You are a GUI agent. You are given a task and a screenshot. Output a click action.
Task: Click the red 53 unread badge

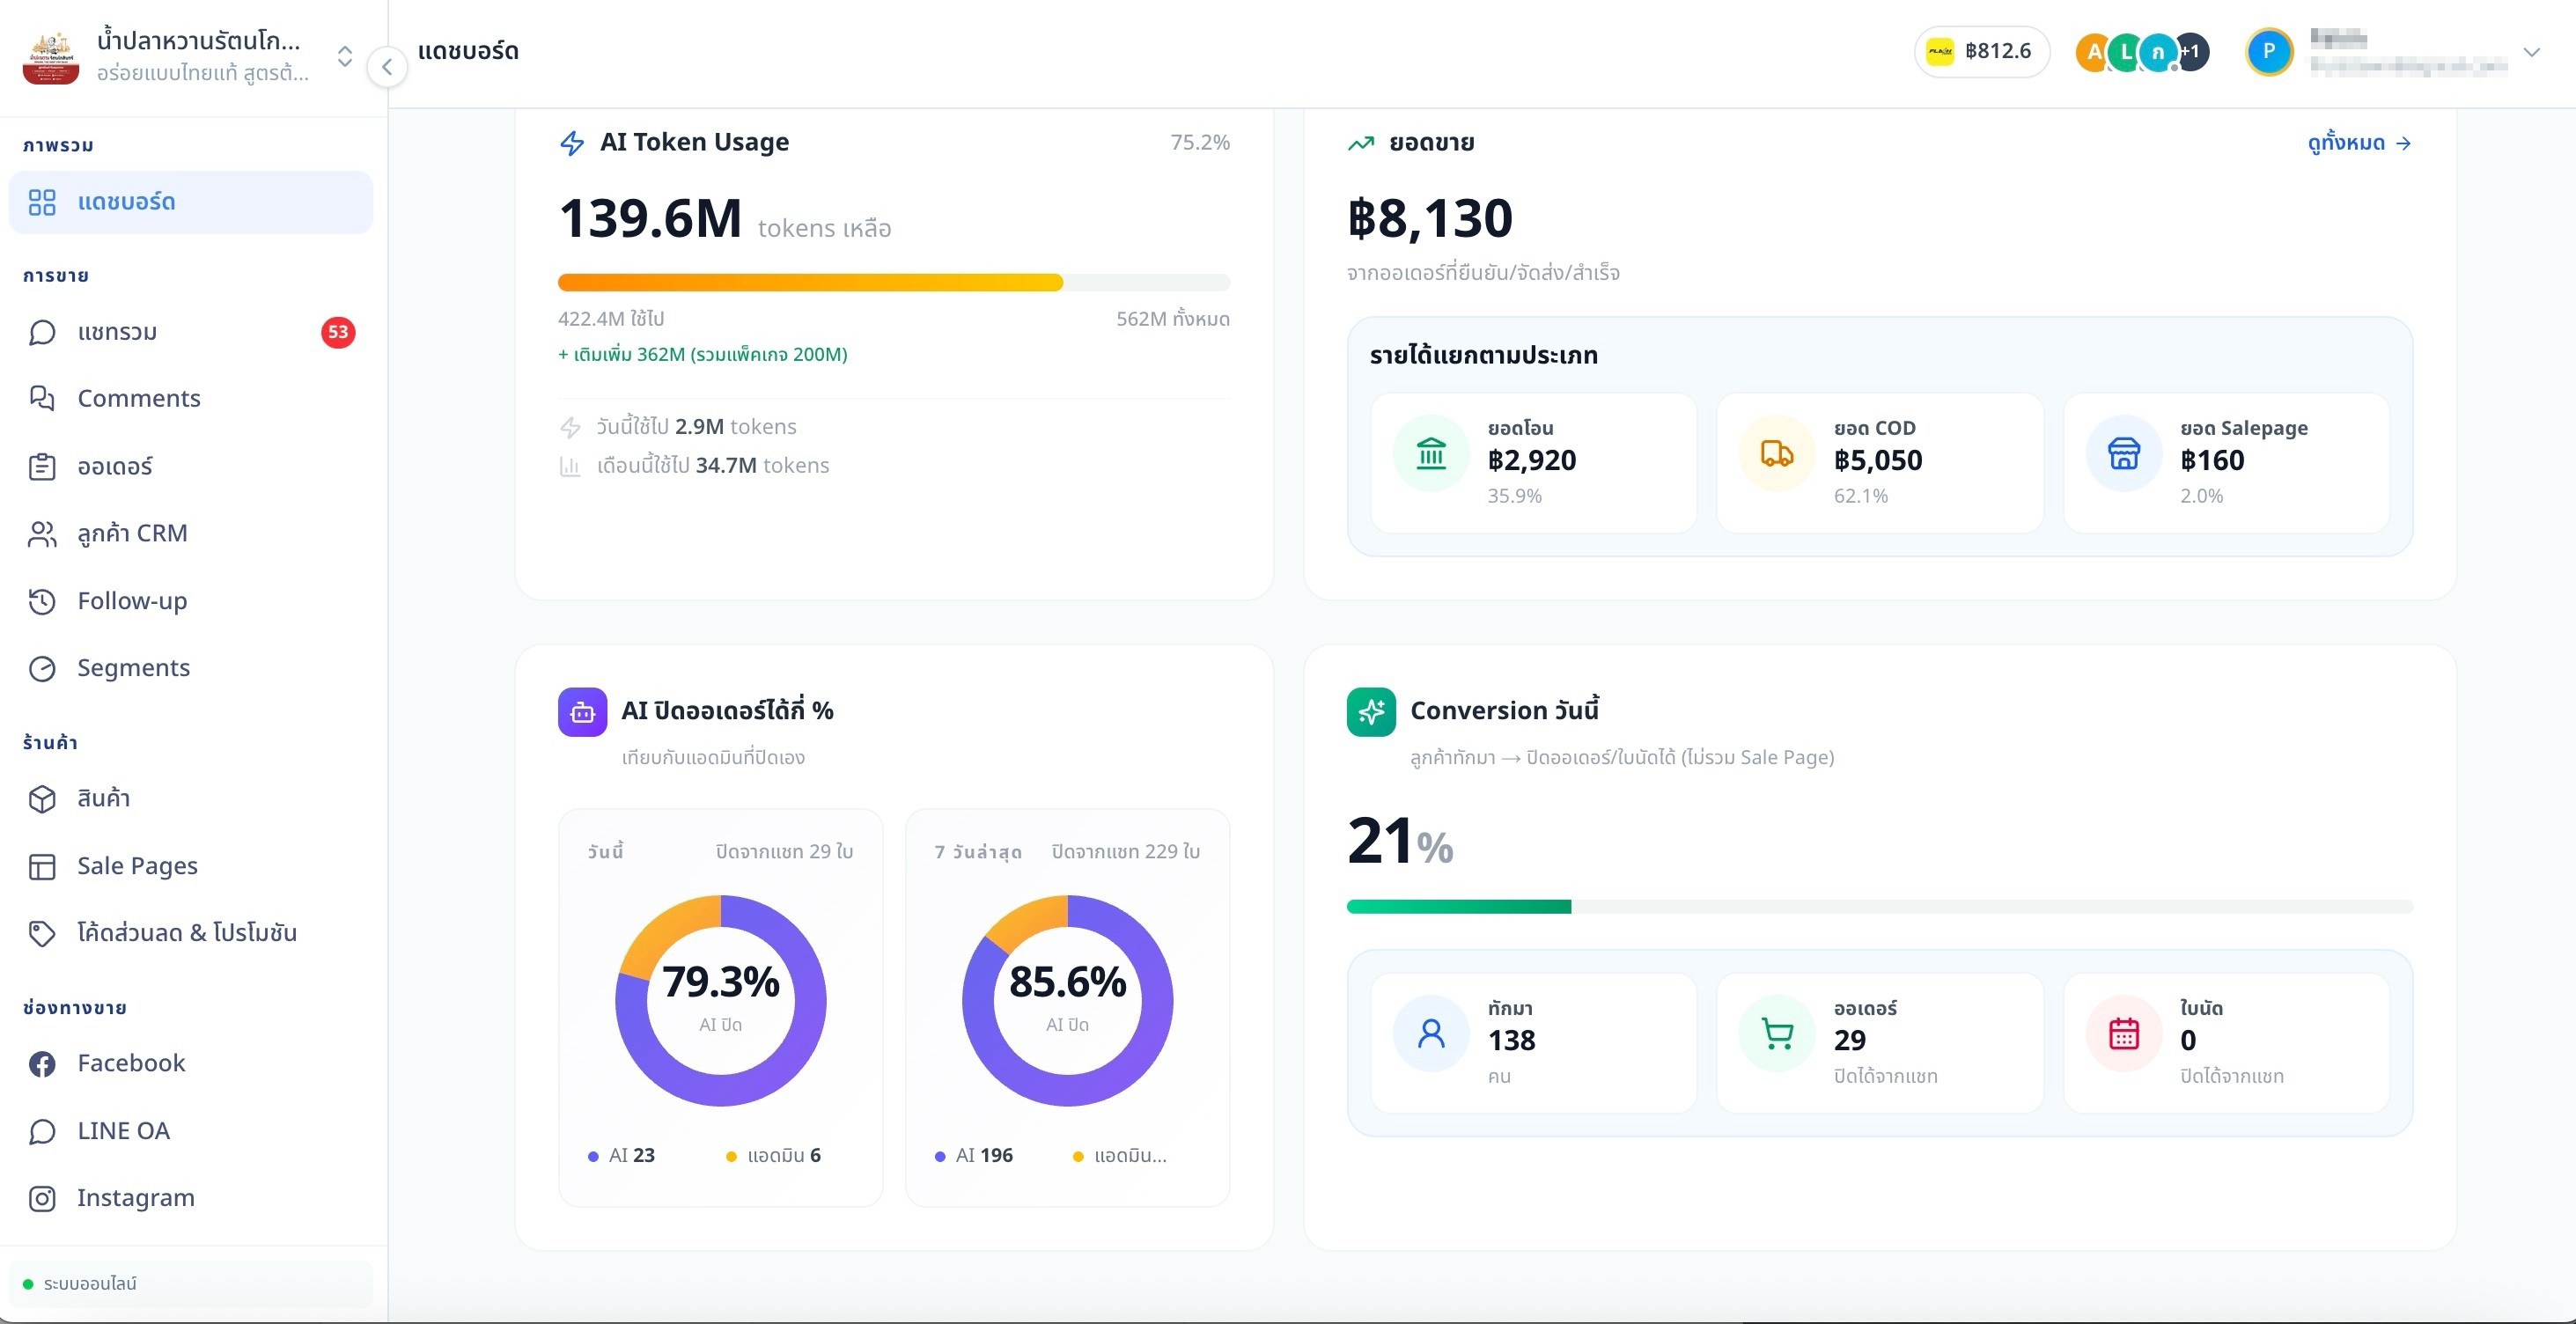point(338,332)
